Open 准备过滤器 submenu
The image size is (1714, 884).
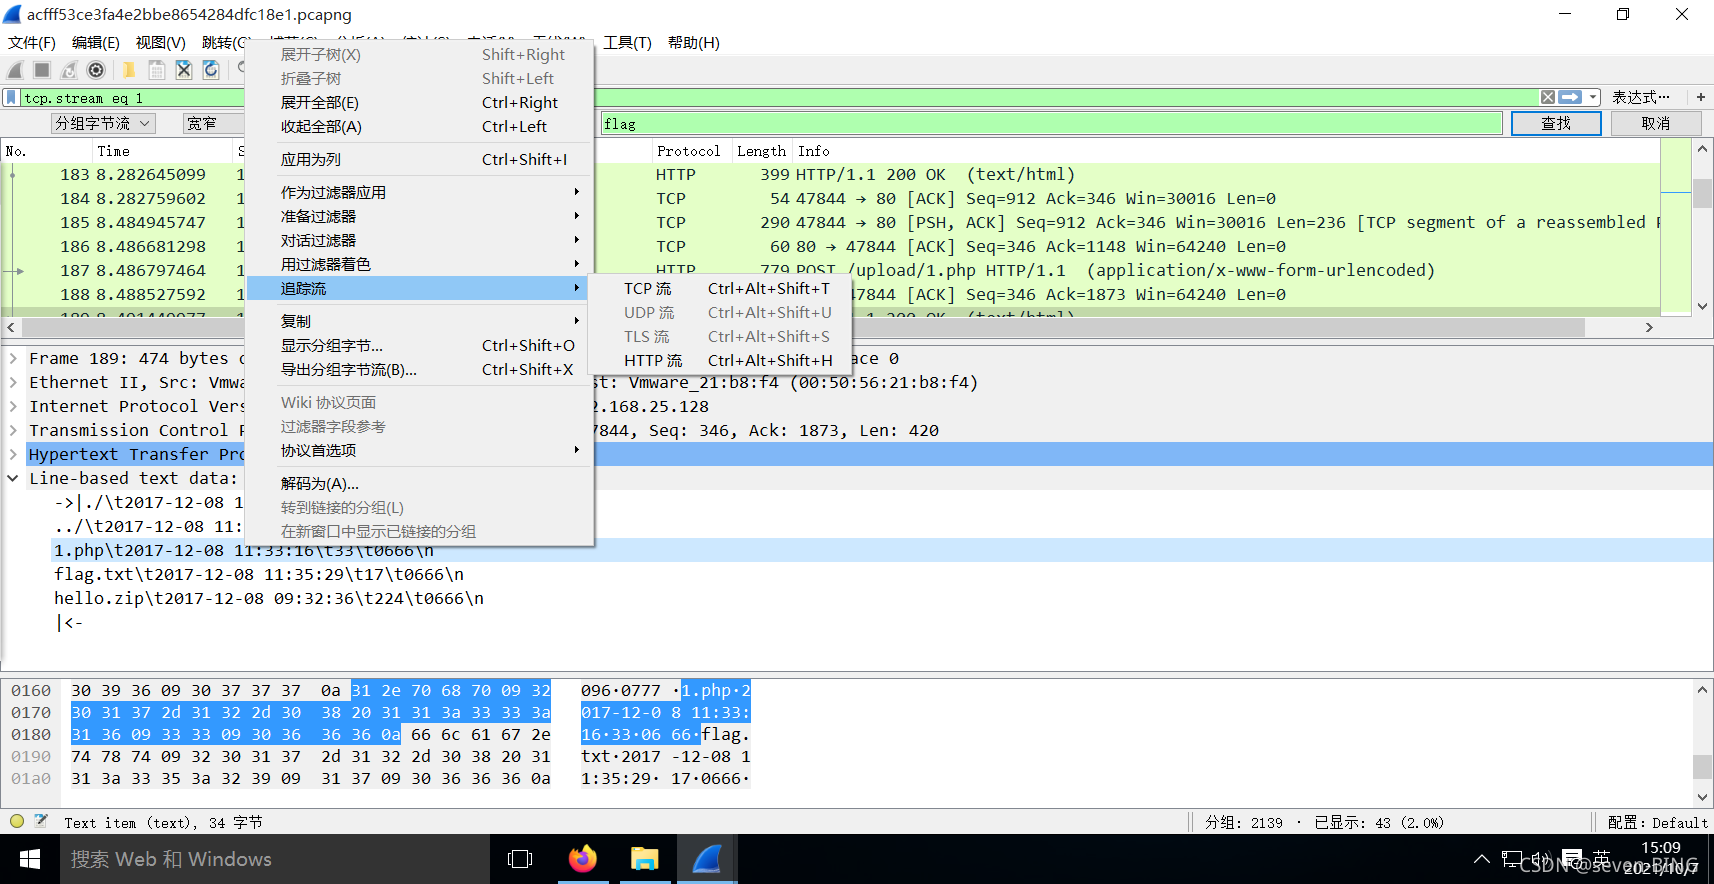(420, 216)
